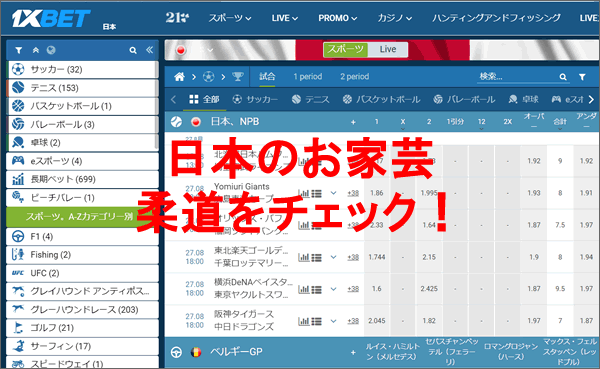This screenshot has height=369, width=600.
Task: Expand the スポーツ dropdown in top navigation
Action: pyautogui.click(x=230, y=18)
